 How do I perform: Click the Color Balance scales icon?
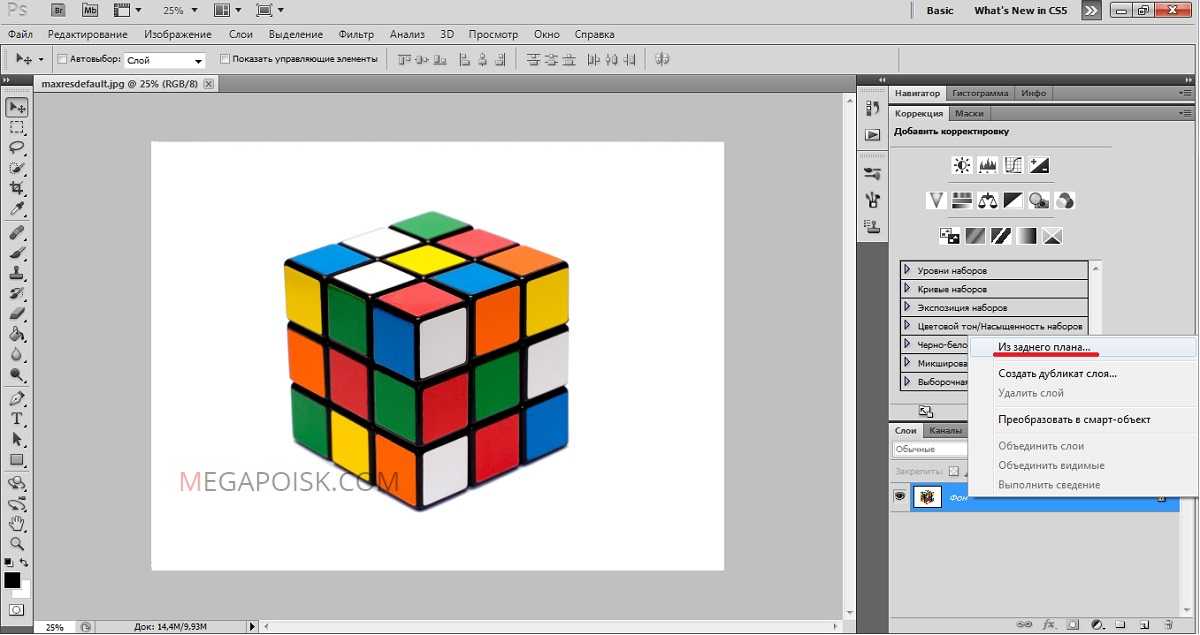988,200
